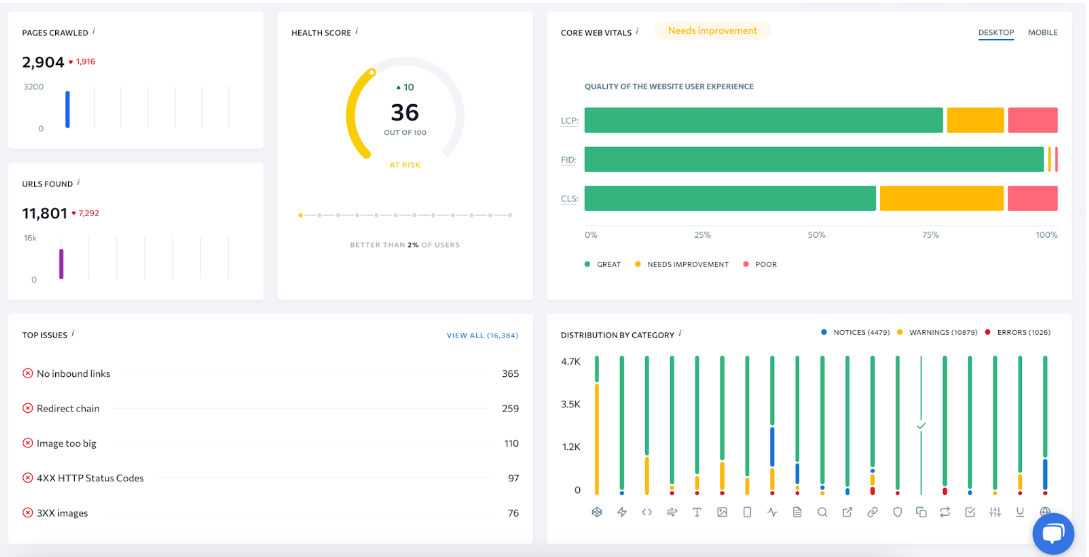Click the purple URLs Found bar

point(61,264)
